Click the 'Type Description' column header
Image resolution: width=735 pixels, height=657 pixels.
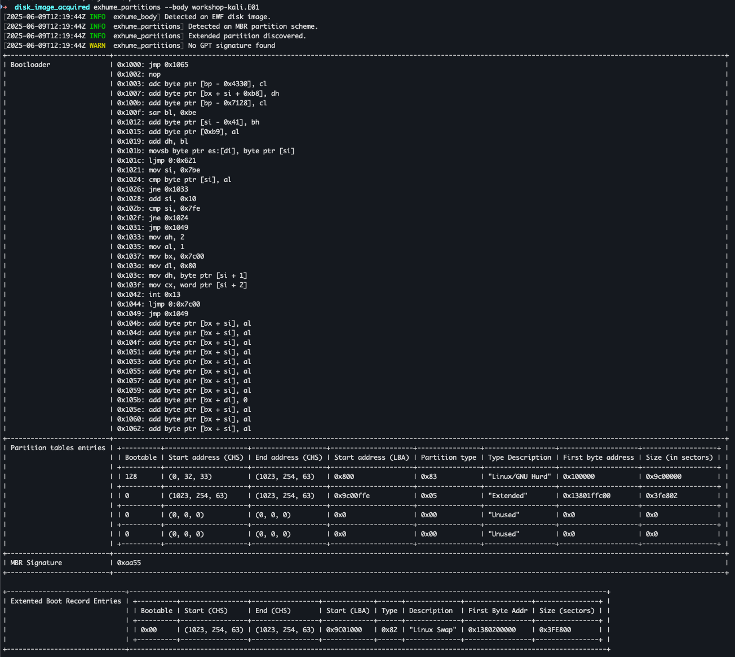520,457
